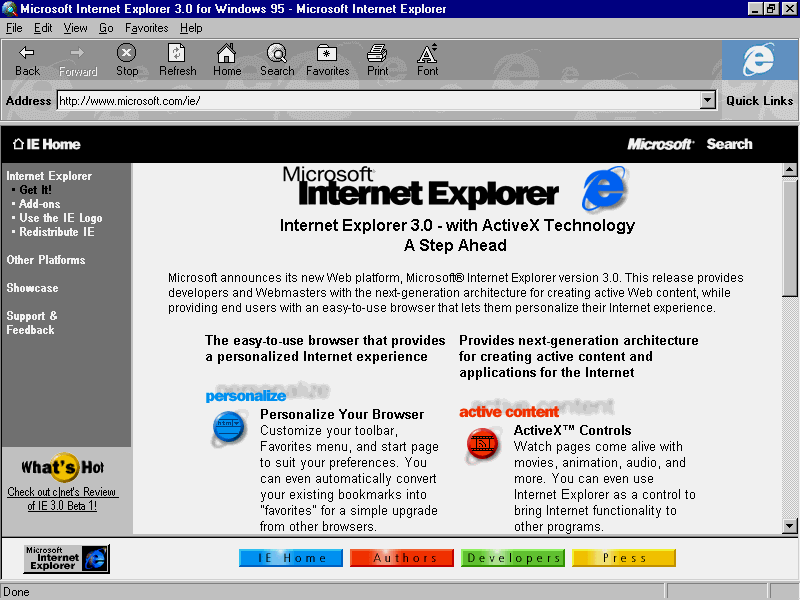
Task: Restore the Internet Explorer window size
Action: [x=771, y=9]
